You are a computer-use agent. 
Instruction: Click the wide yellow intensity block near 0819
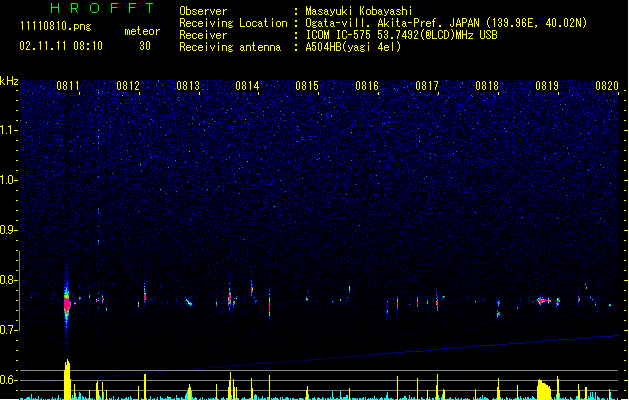coord(544,389)
